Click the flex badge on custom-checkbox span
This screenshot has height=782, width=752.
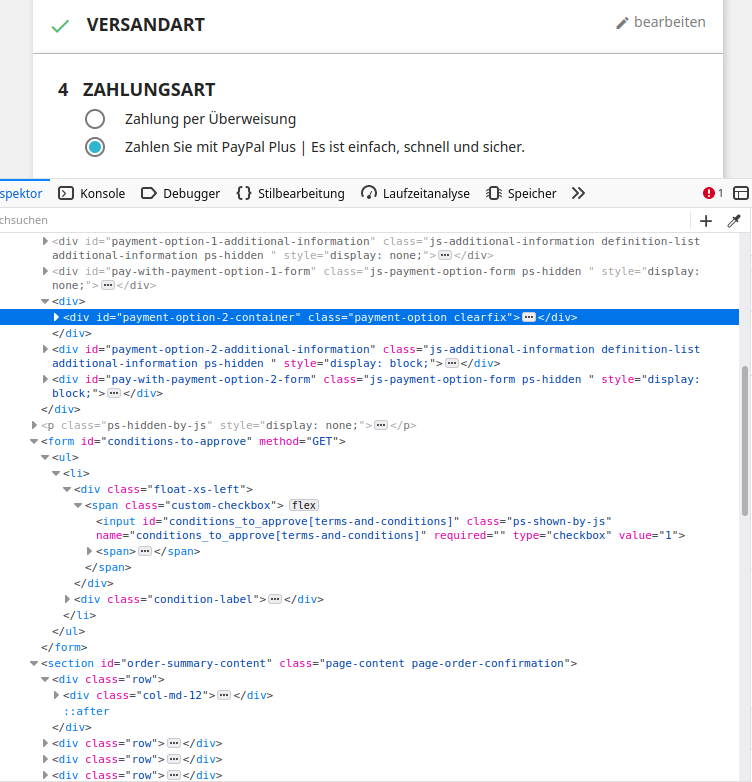click(304, 505)
